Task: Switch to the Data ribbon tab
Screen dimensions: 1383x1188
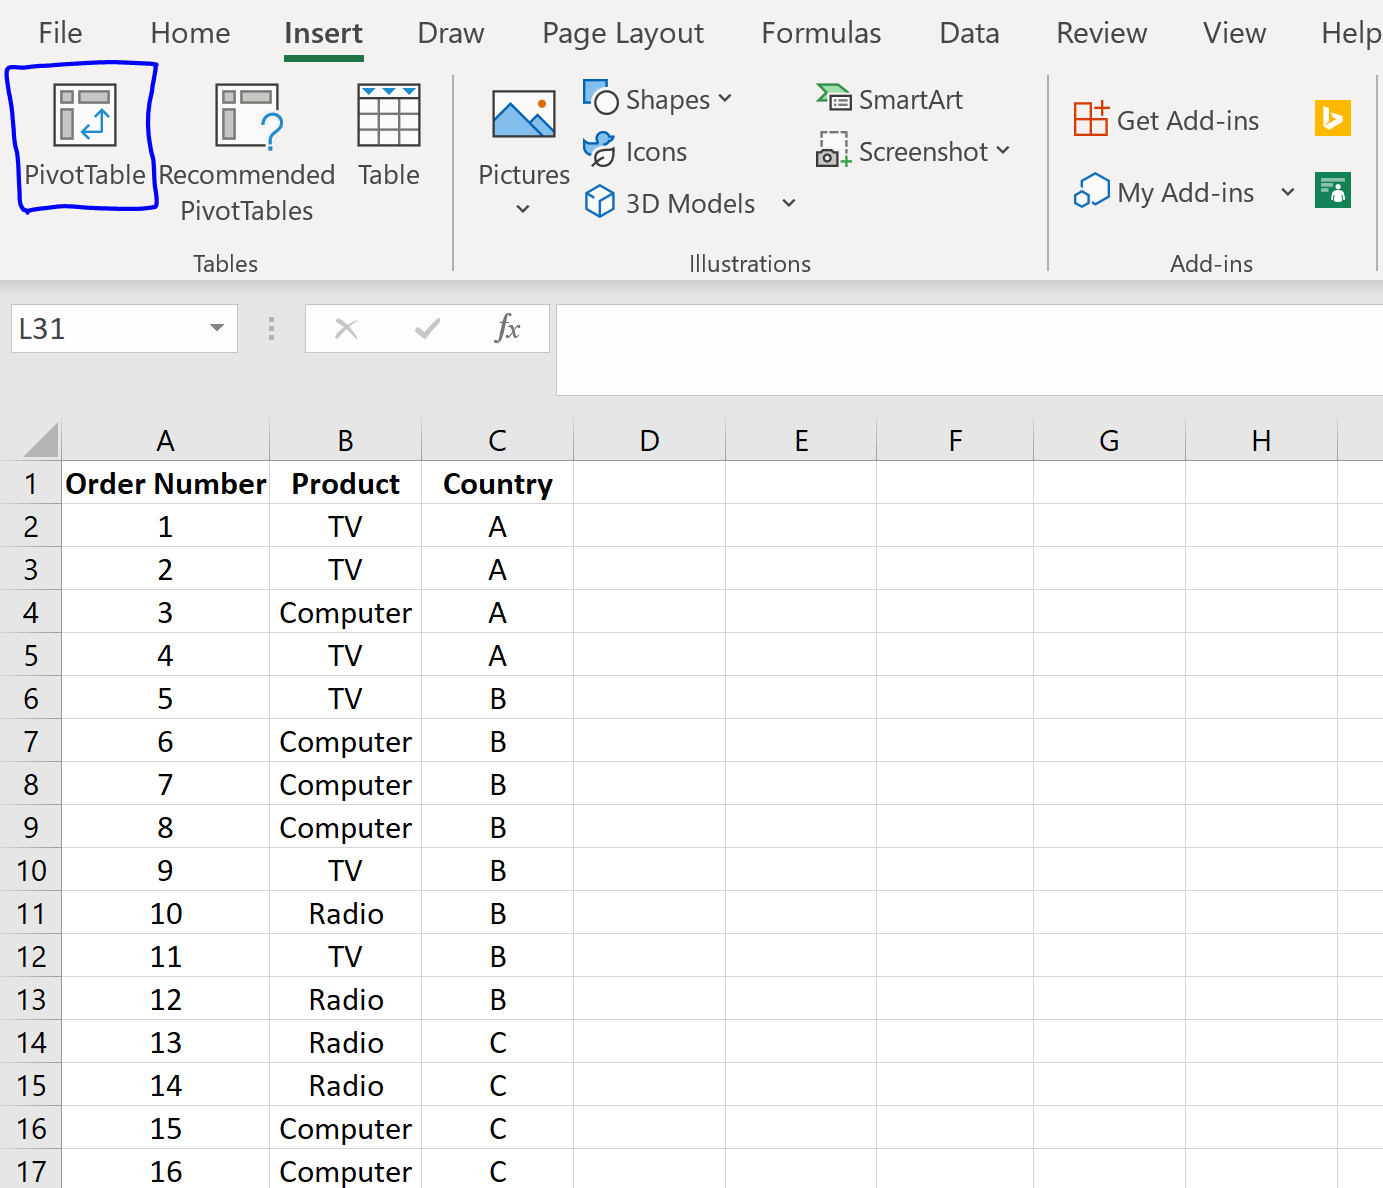Action: pos(968,33)
